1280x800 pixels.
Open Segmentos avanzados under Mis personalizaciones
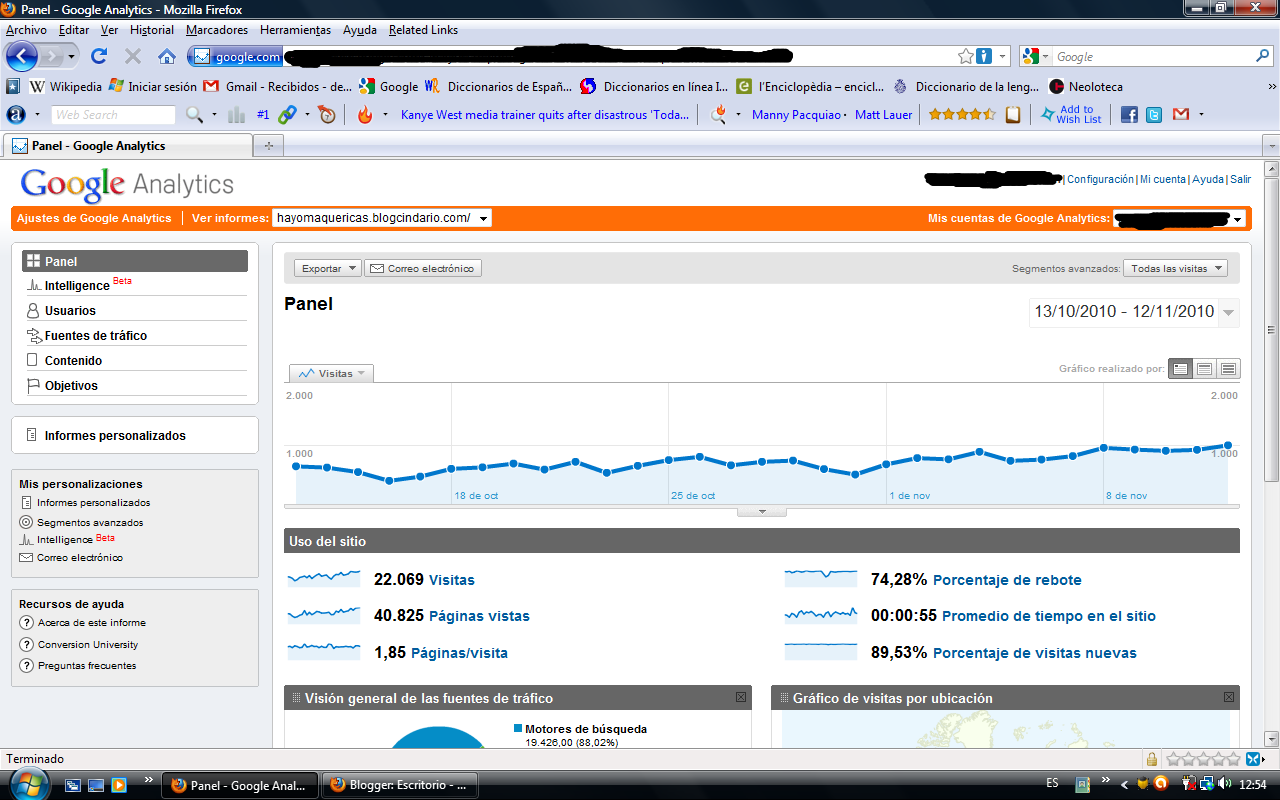tap(90, 522)
